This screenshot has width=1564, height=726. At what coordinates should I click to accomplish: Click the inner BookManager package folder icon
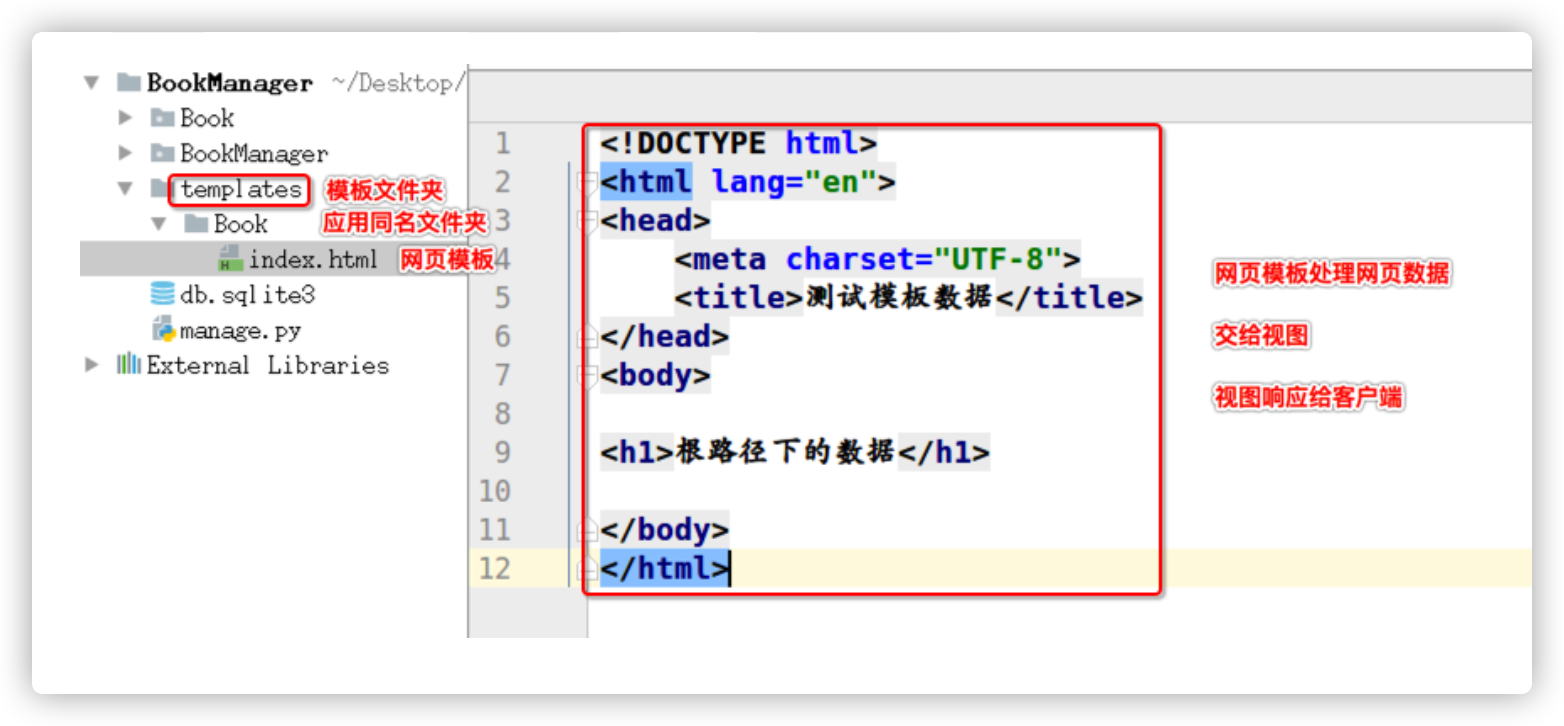coord(163,153)
